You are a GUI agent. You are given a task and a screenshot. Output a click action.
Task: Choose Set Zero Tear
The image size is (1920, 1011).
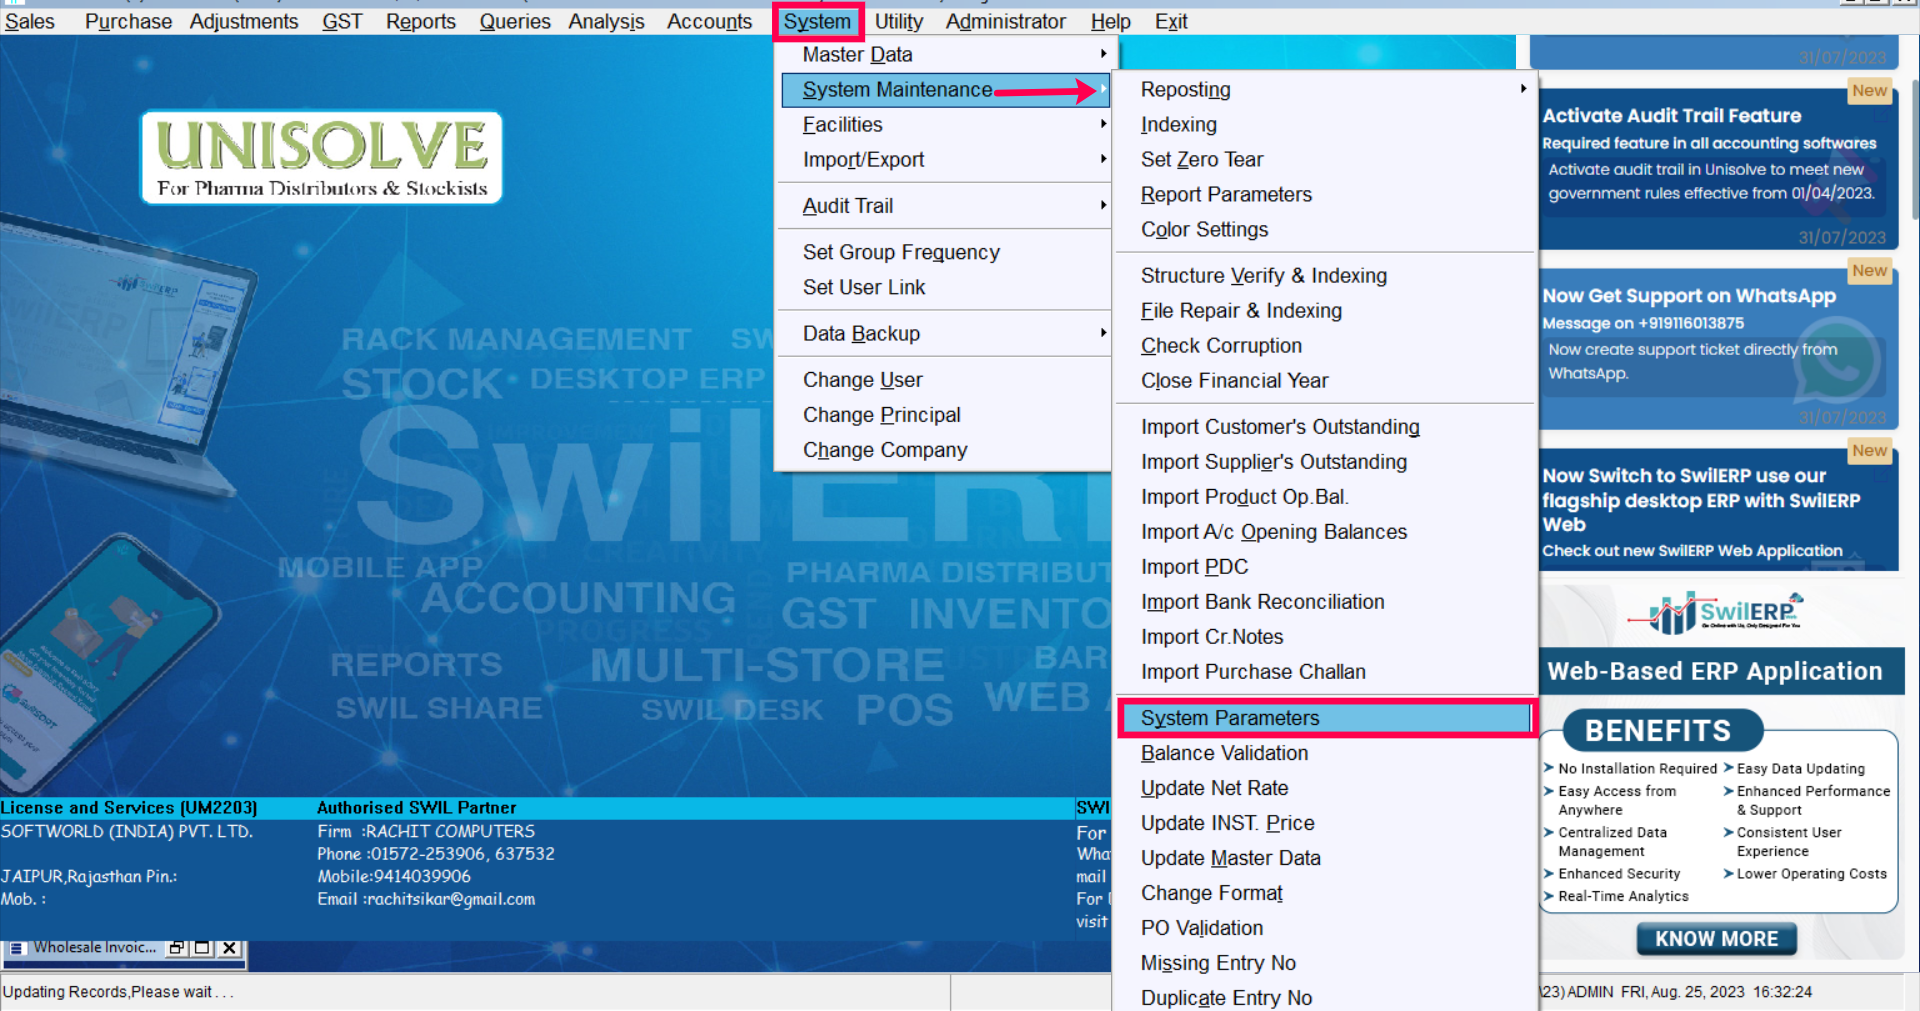pyautogui.click(x=1326, y=159)
